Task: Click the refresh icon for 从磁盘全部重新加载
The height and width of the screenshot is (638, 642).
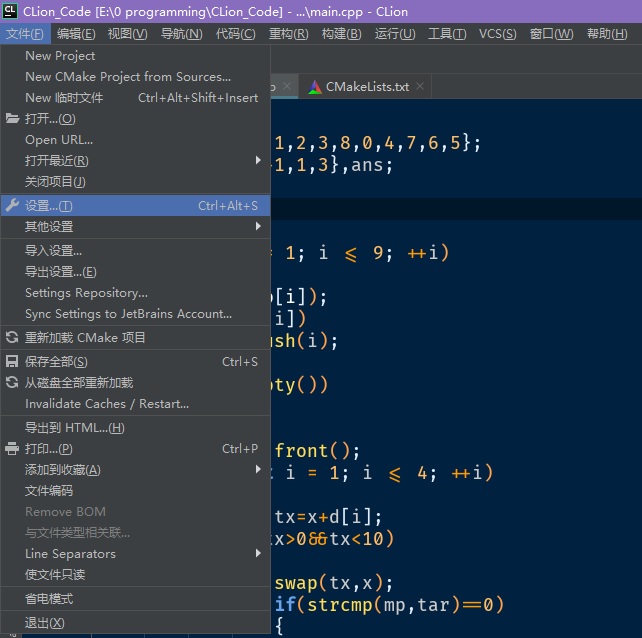Action: coord(12,382)
